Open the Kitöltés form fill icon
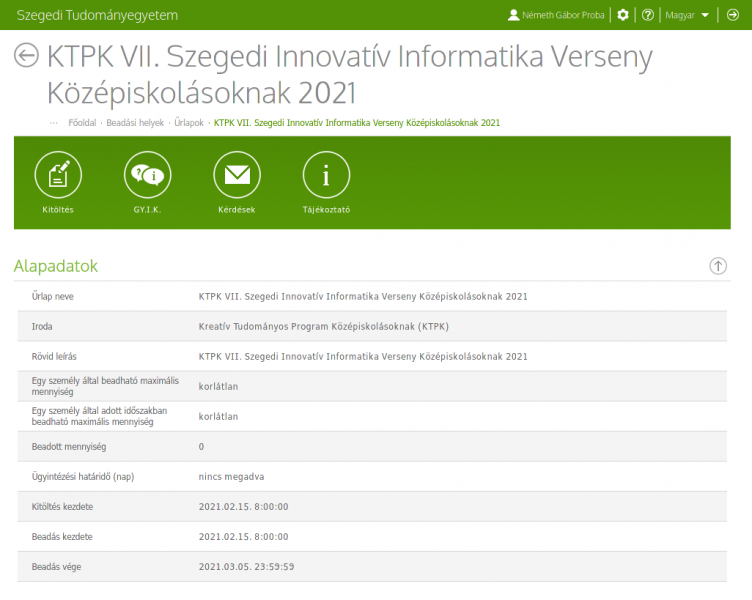The image size is (752, 600). pos(58,176)
